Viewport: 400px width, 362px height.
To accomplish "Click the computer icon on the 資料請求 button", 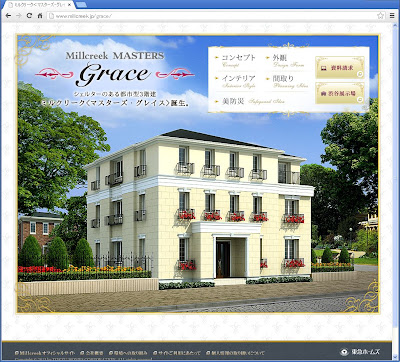I will coord(323,68).
